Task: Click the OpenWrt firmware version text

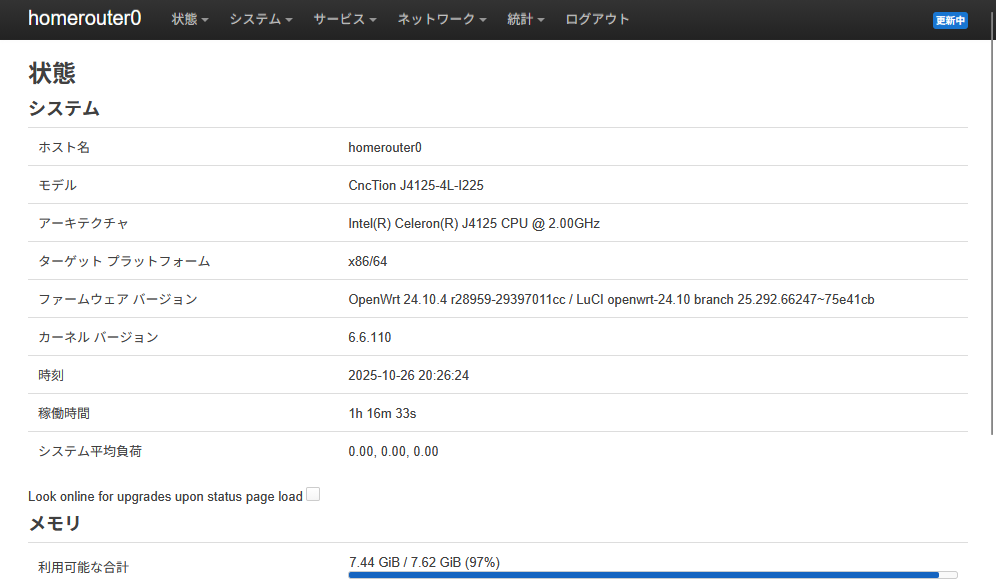Action: [x=611, y=299]
